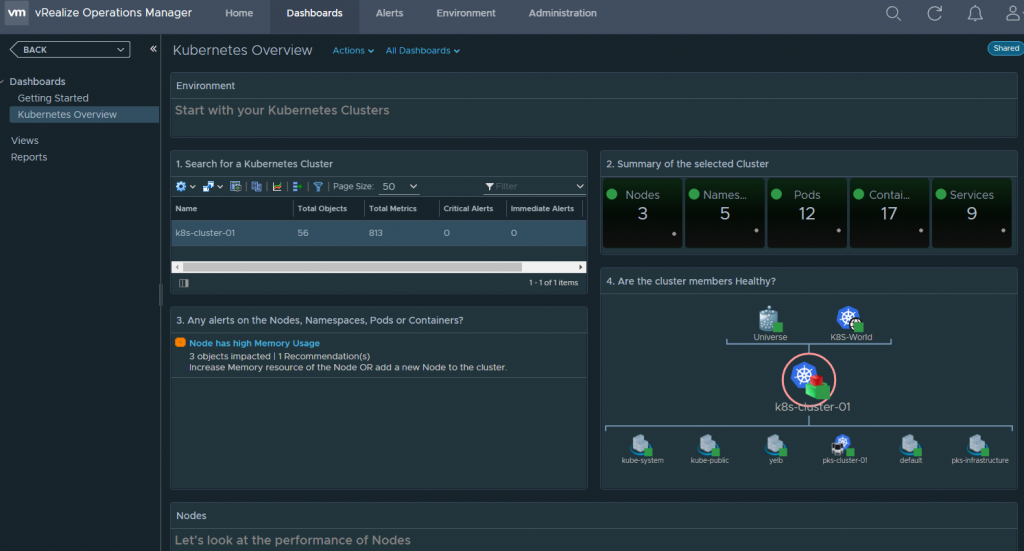
Task: Select the kube-system namespace icon
Action: tap(642, 443)
